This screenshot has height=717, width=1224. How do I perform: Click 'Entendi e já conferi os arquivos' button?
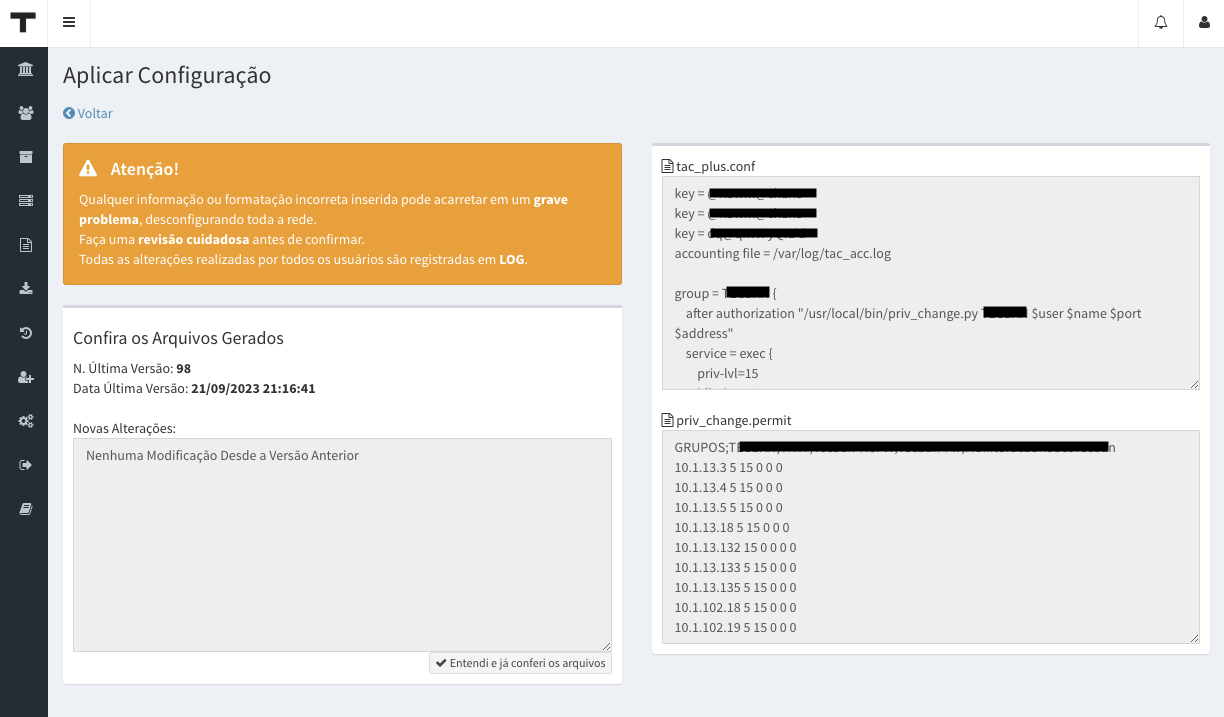520,663
